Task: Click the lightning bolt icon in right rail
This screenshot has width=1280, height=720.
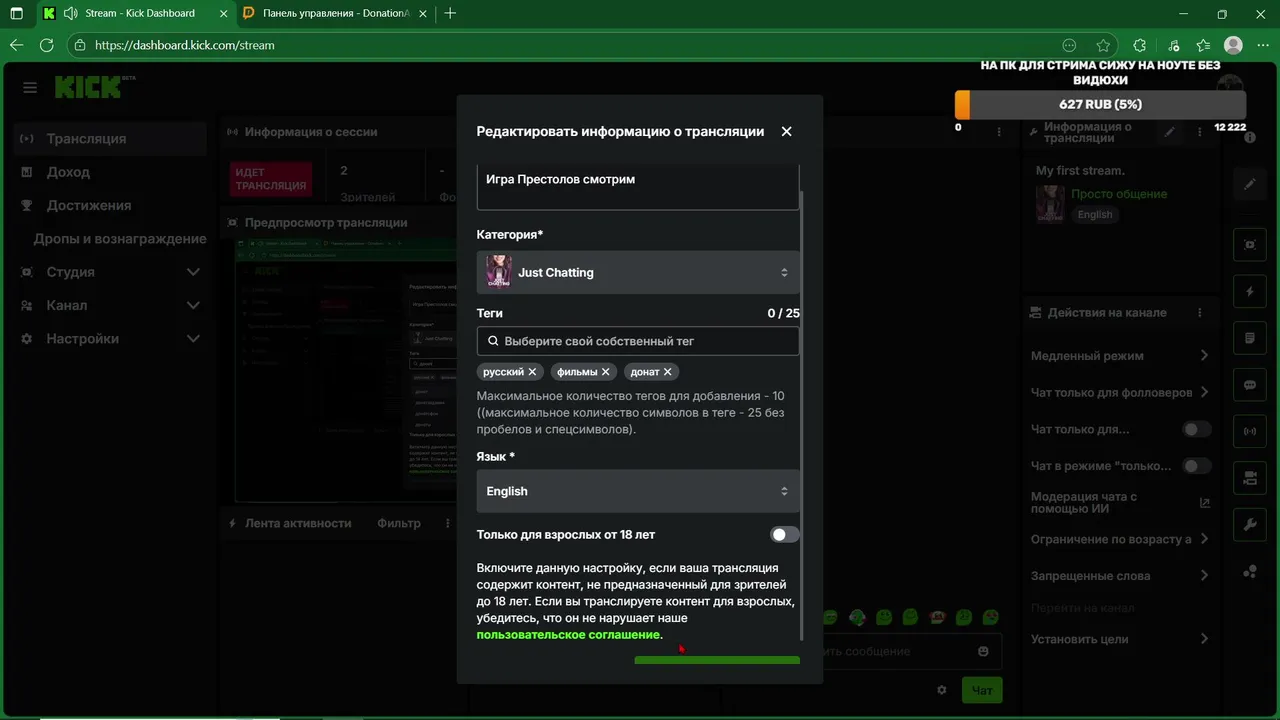Action: [x=1250, y=292]
